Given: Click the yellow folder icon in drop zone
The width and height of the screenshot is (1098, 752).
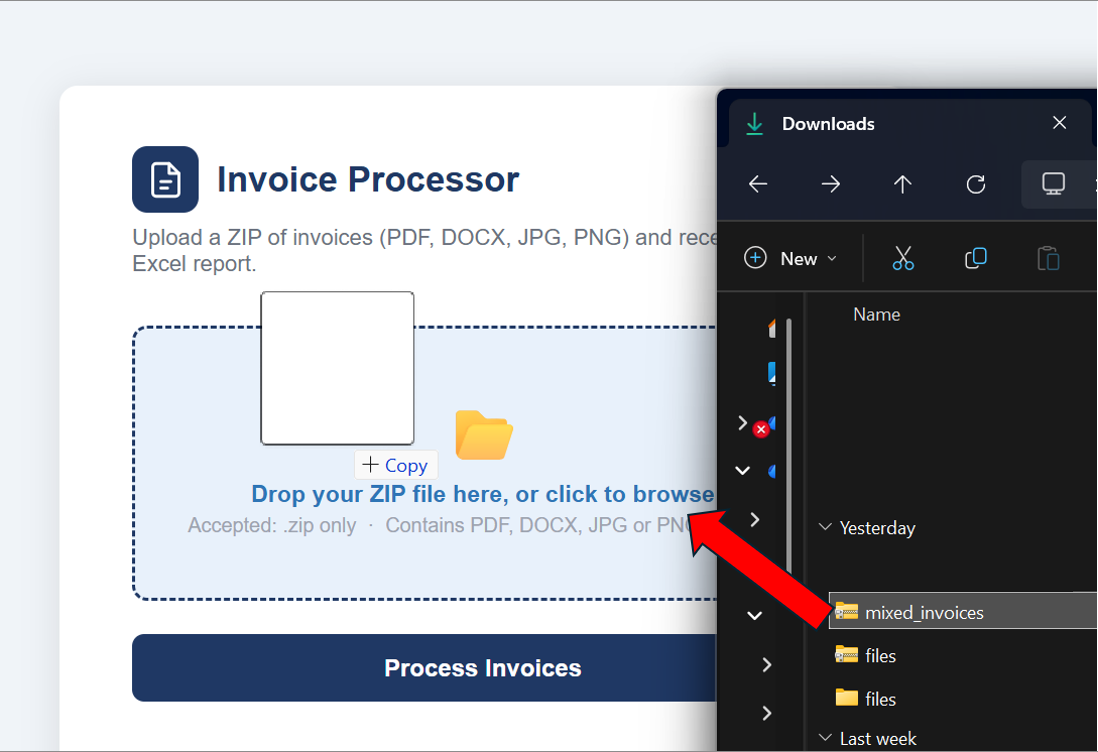Looking at the screenshot, I should (484, 435).
